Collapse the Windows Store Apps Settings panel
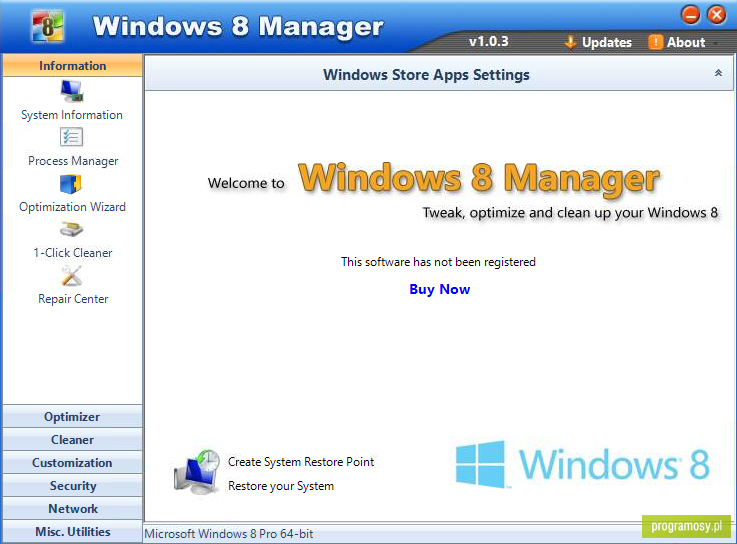This screenshot has height=544, width=737. (718, 73)
